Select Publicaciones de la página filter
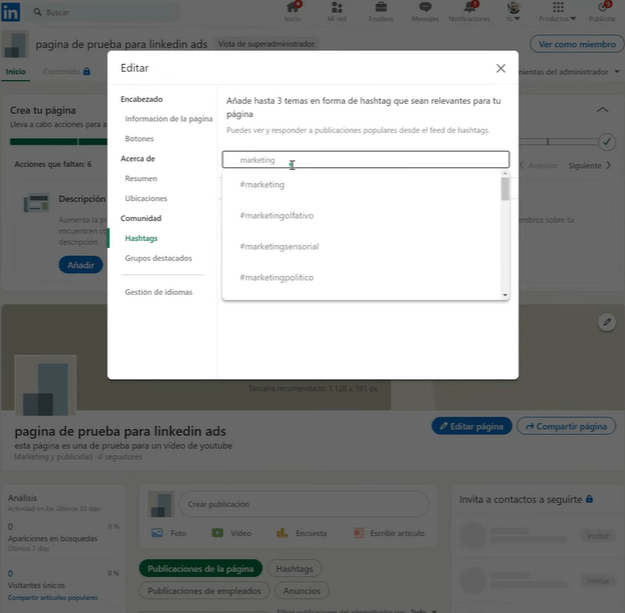 [200, 569]
